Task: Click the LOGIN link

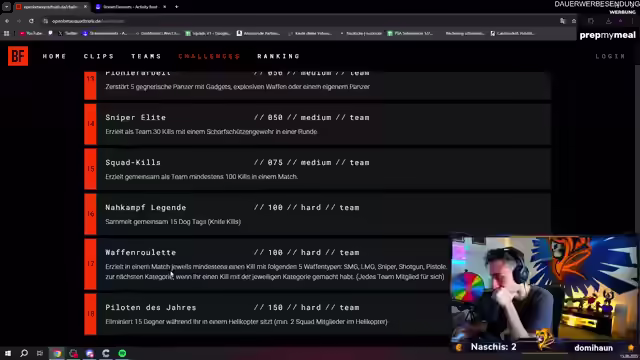Action: pos(610,56)
